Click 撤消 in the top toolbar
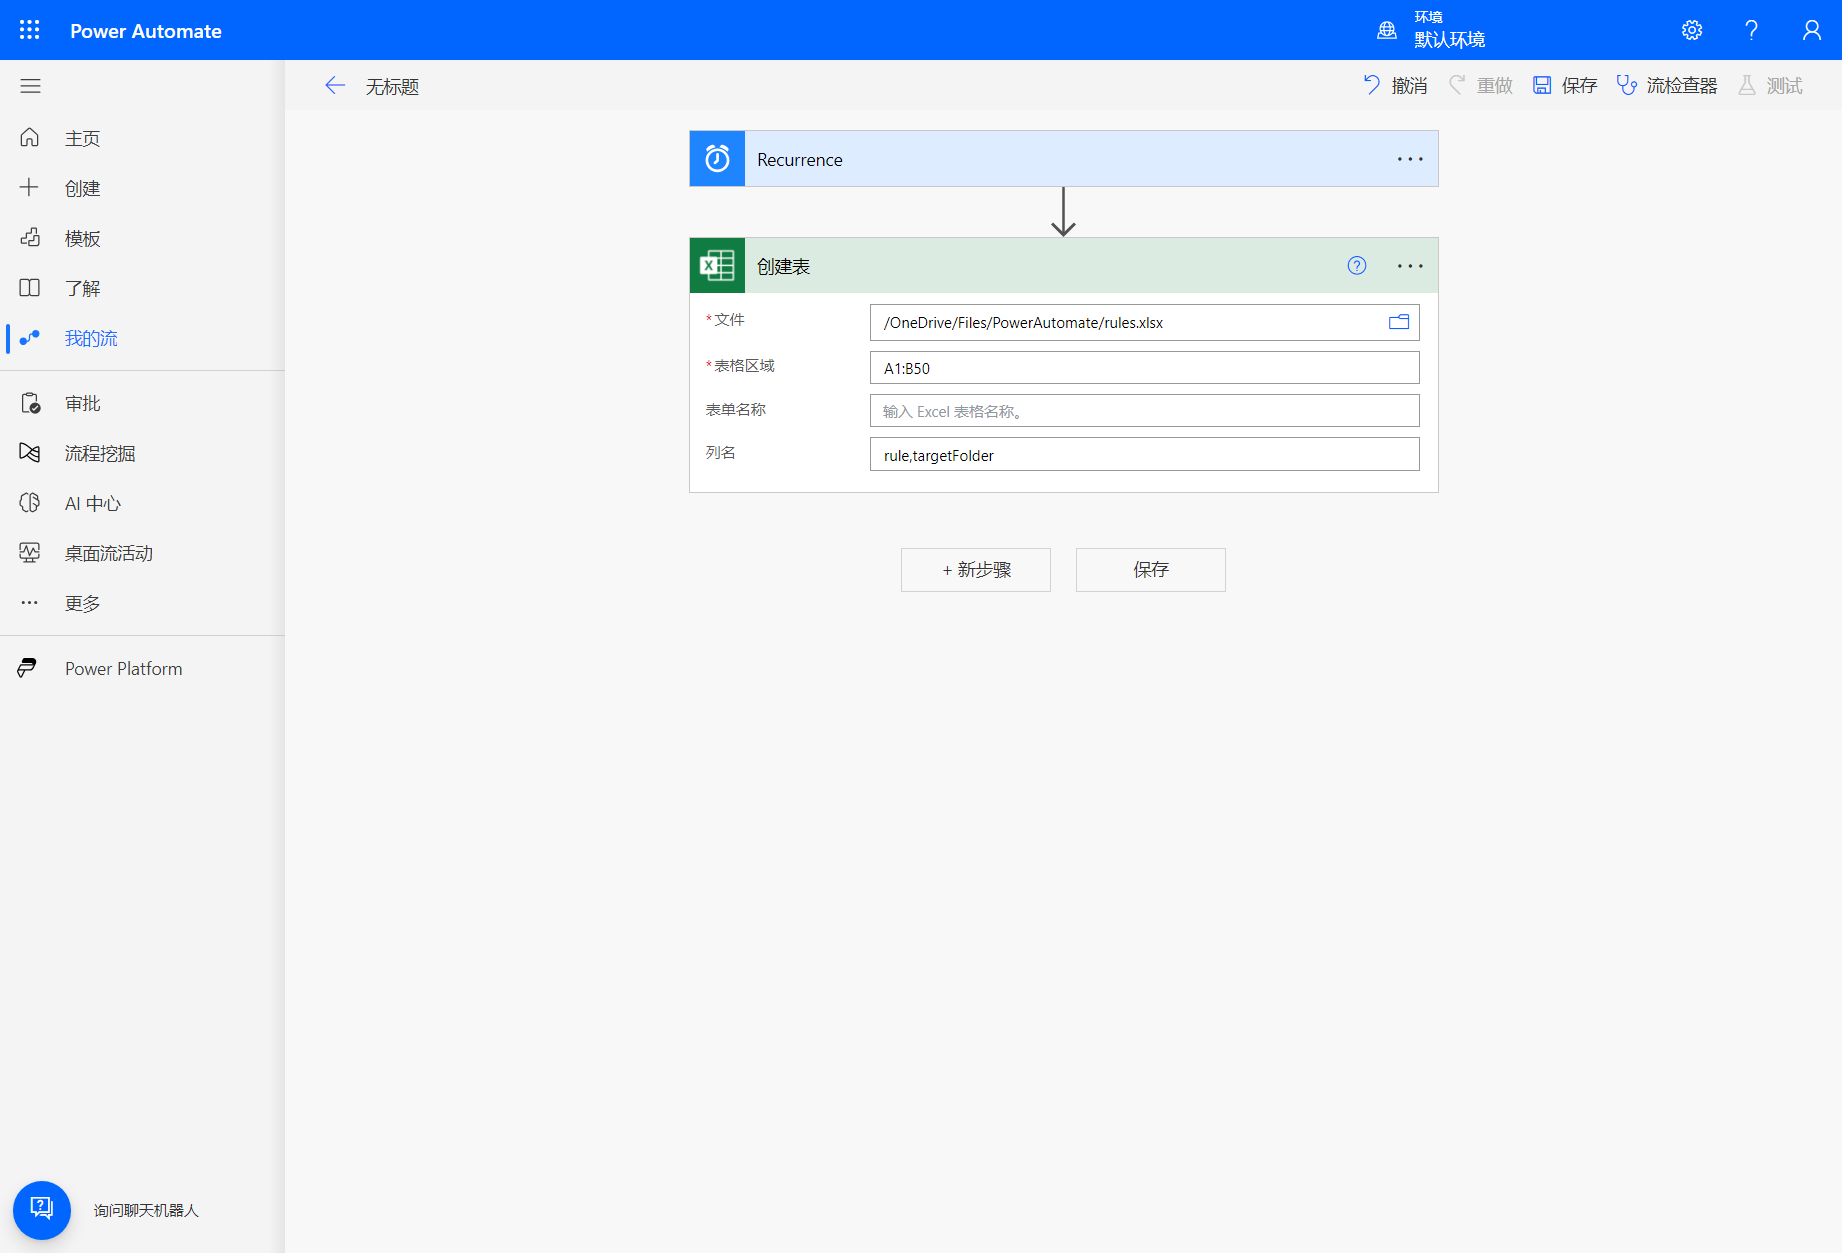1842x1253 pixels. coord(1396,86)
